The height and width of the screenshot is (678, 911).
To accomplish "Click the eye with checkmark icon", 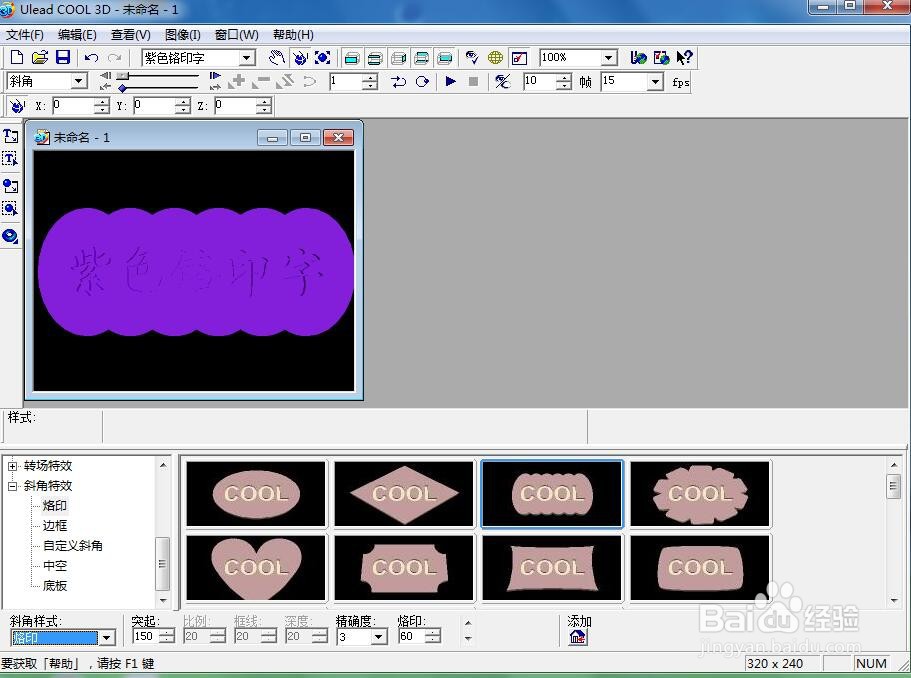I will 472,58.
